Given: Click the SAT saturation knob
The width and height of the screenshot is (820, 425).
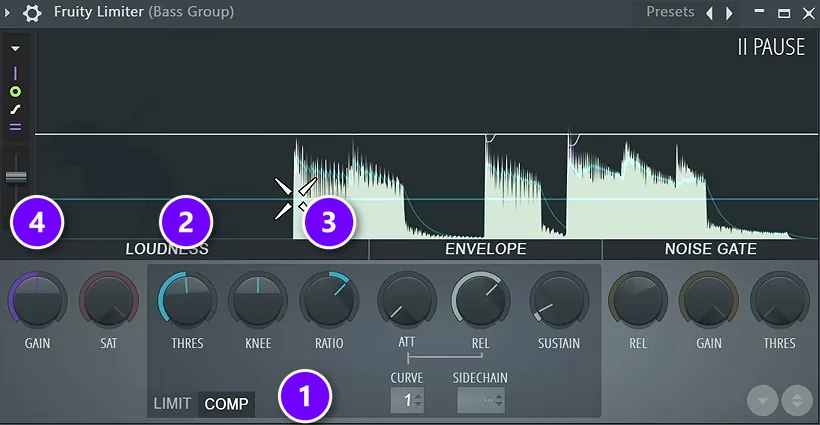Looking at the screenshot, I should pos(109,301).
